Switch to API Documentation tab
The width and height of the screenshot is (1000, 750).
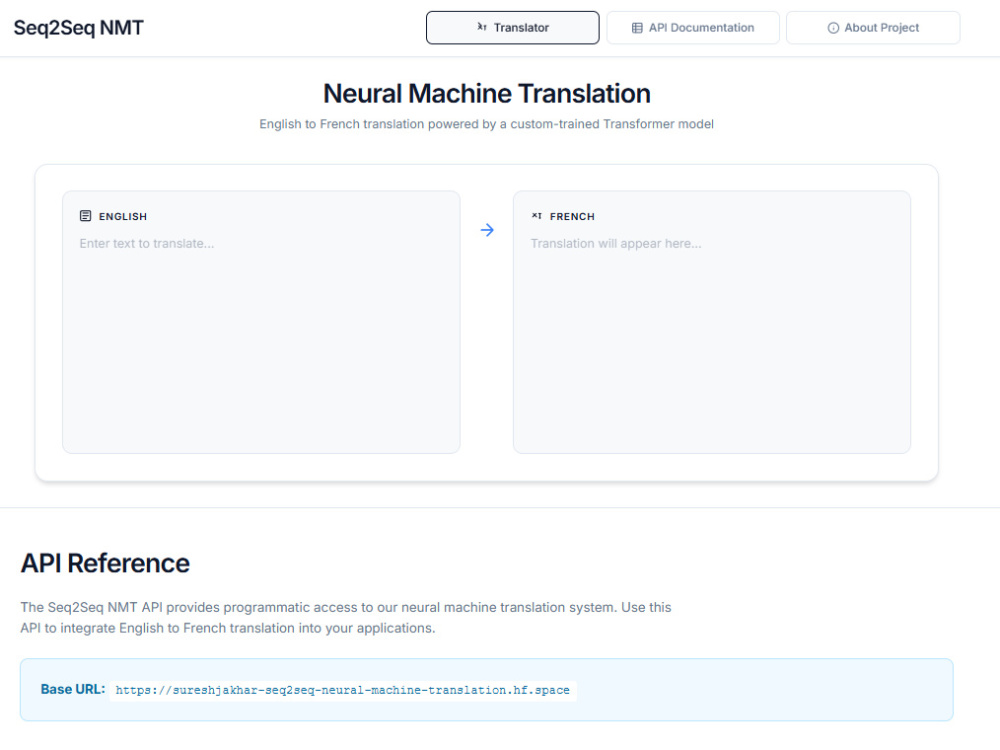693,27
